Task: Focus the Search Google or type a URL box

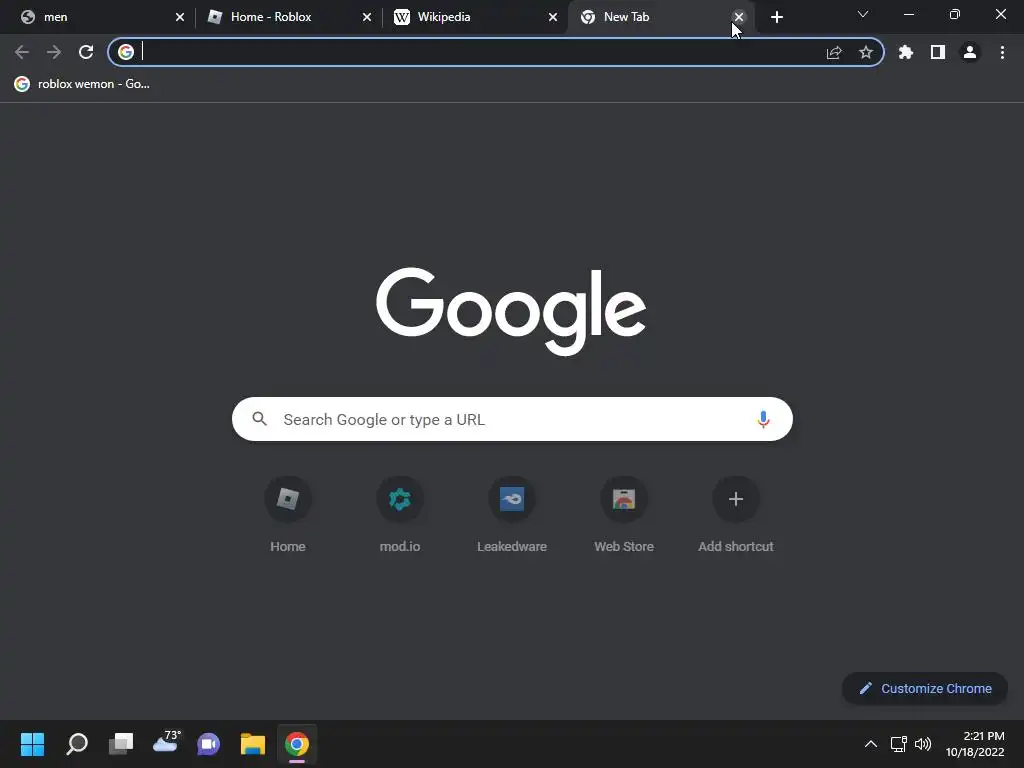Action: [512, 419]
